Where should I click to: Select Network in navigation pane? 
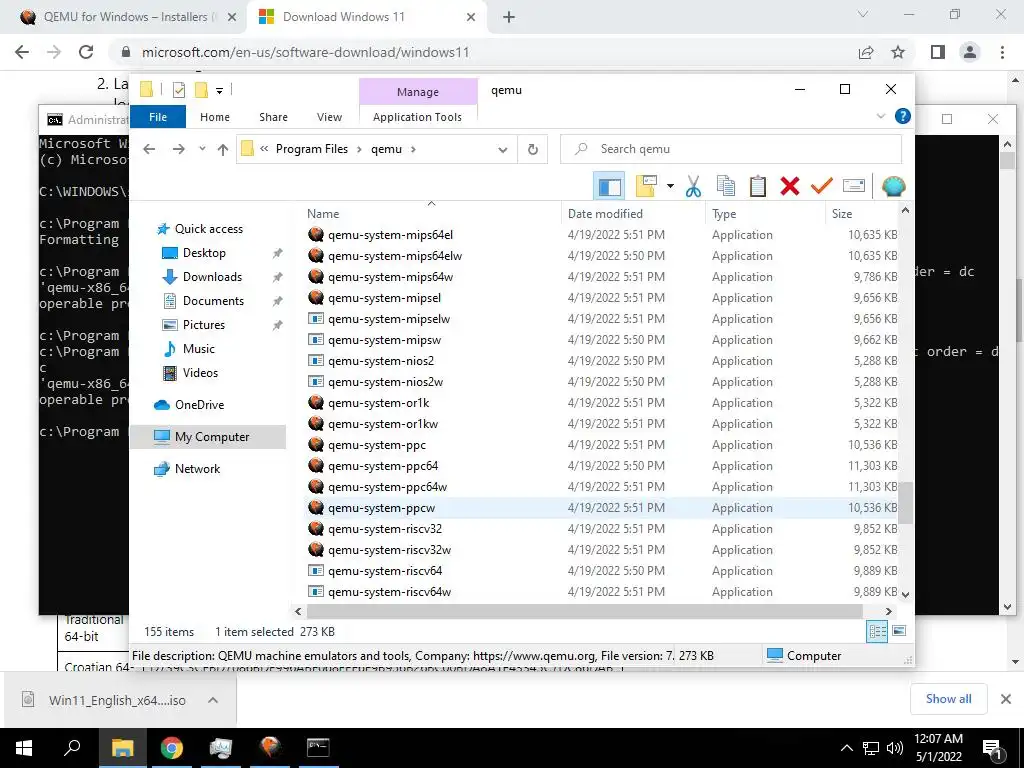(x=197, y=469)
